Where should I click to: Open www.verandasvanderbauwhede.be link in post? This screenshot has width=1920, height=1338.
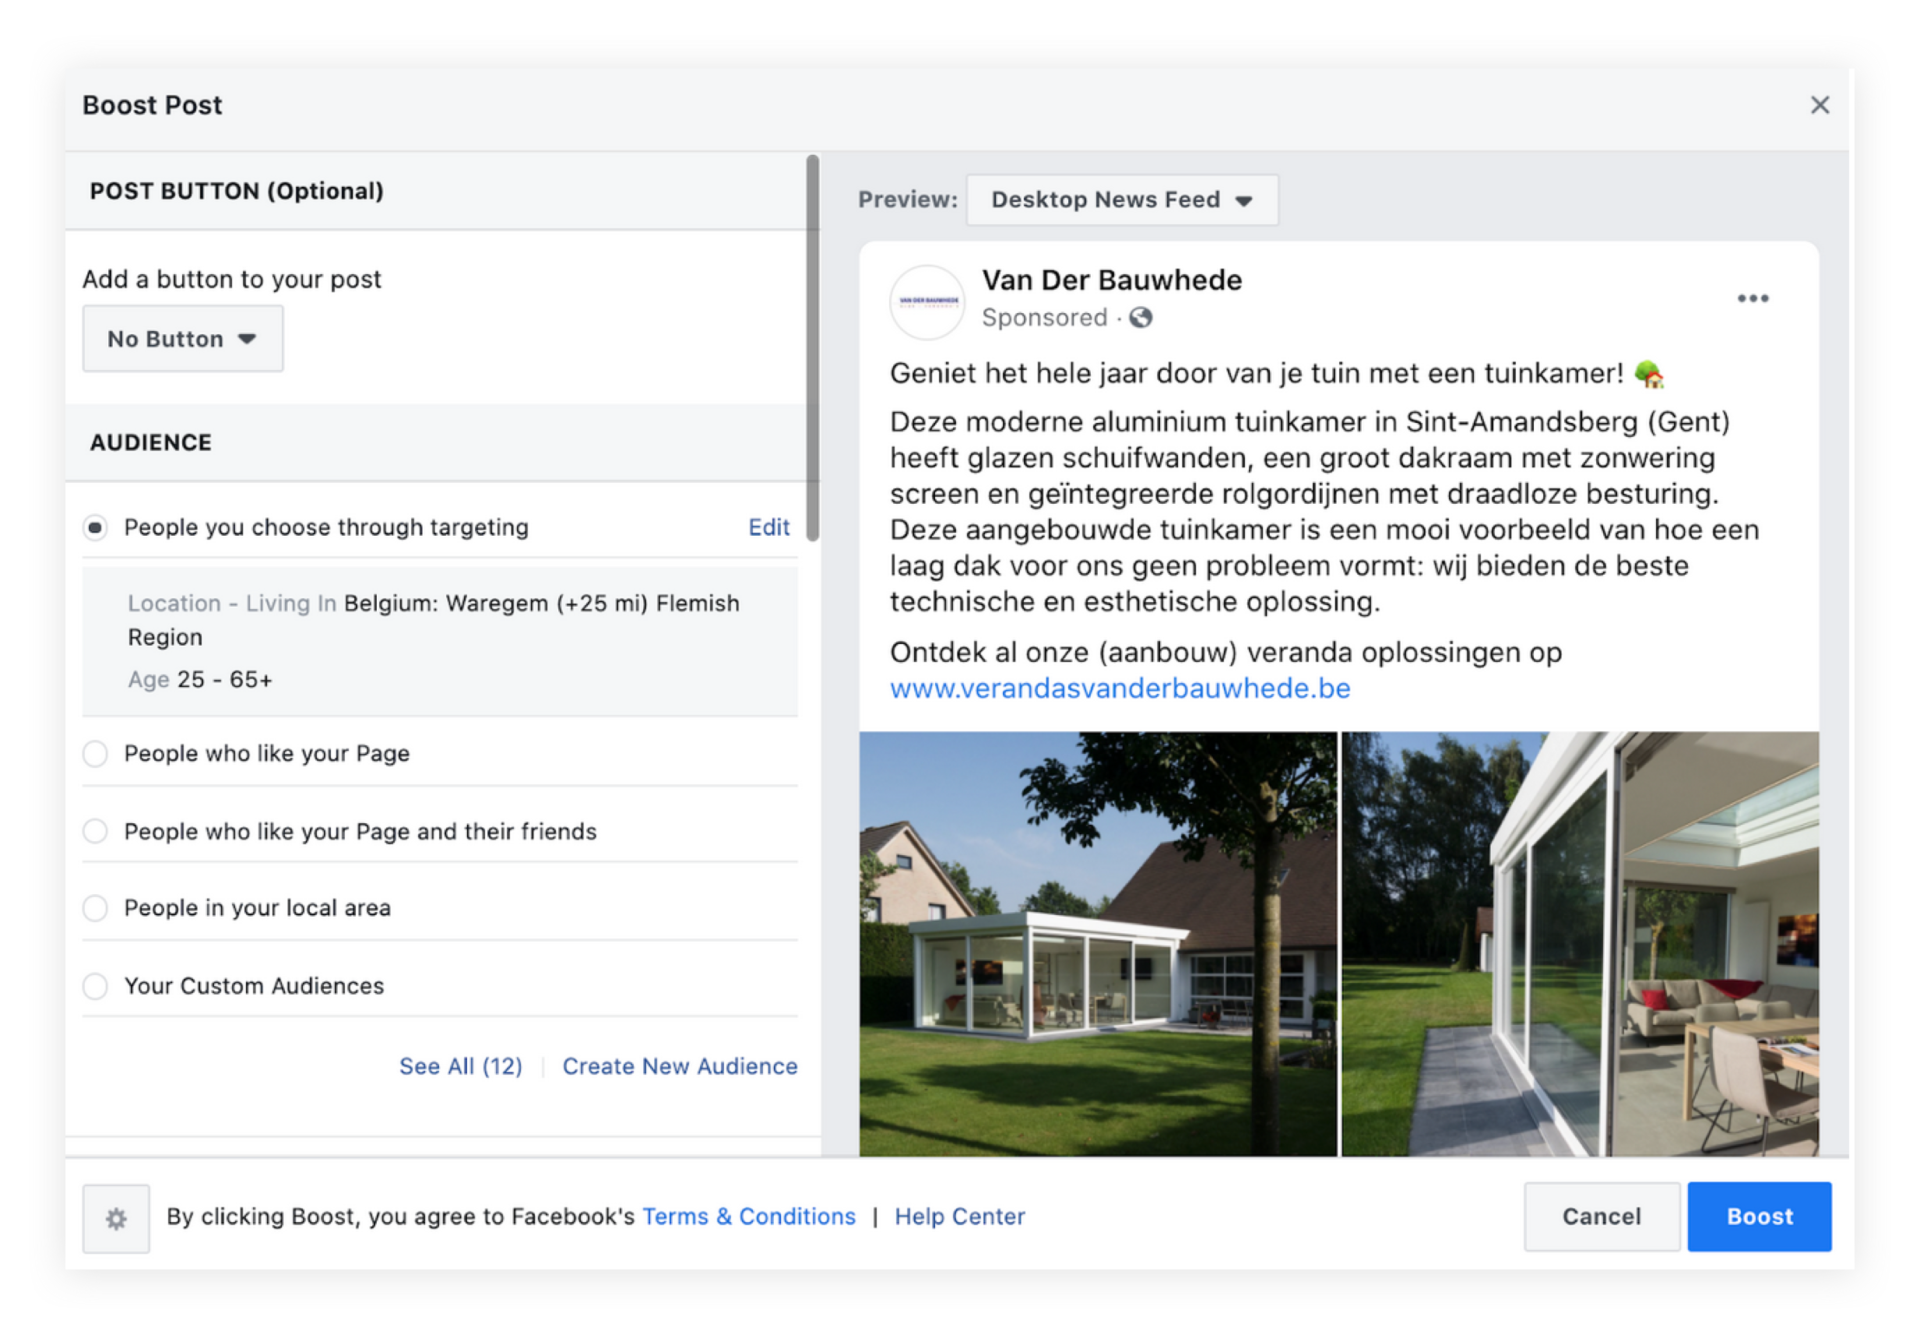(1119, 689)
